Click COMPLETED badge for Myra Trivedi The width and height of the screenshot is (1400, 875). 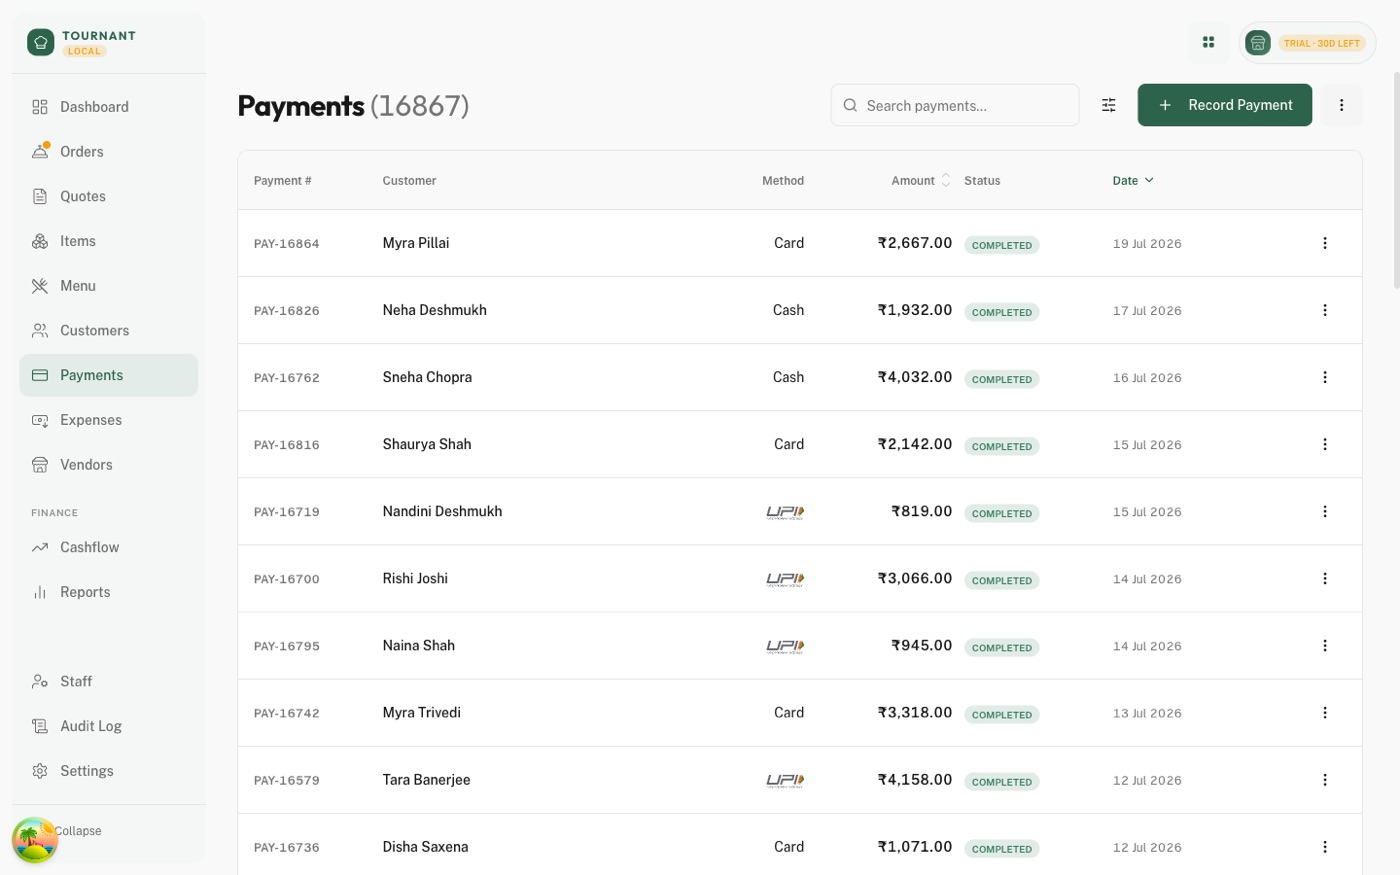pyautogui.click(x=1001, y=715)
